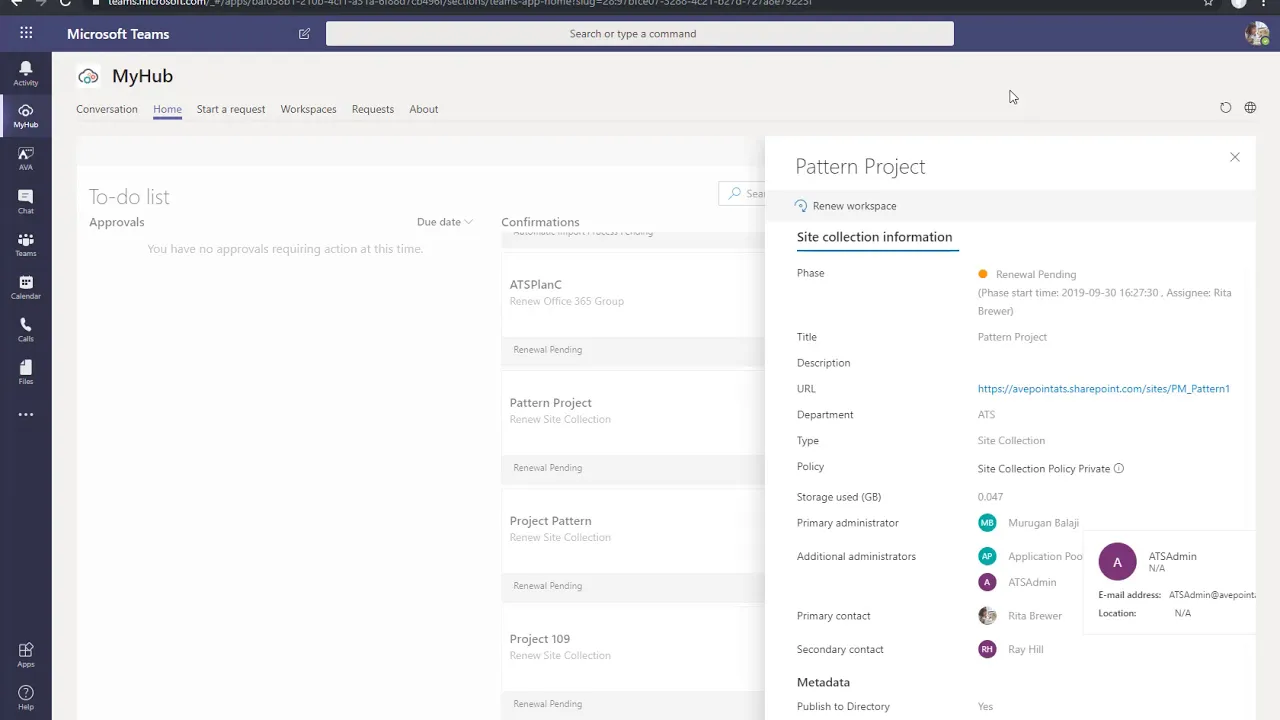The height and width of the screenshot is (720, 1280).
Task: Click the ATSAdmin avatar in administrators list
Action: tap(987, 582)
